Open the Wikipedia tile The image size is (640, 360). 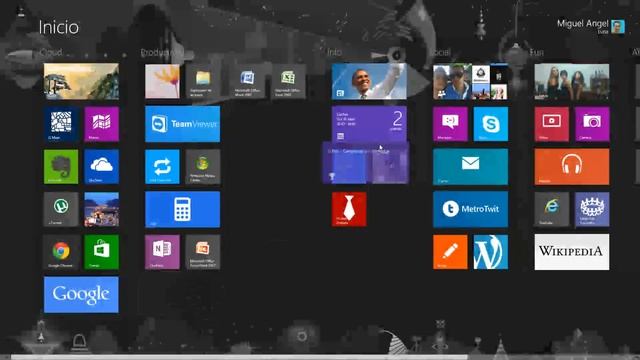pyautogui.click(x=572, y=252)
